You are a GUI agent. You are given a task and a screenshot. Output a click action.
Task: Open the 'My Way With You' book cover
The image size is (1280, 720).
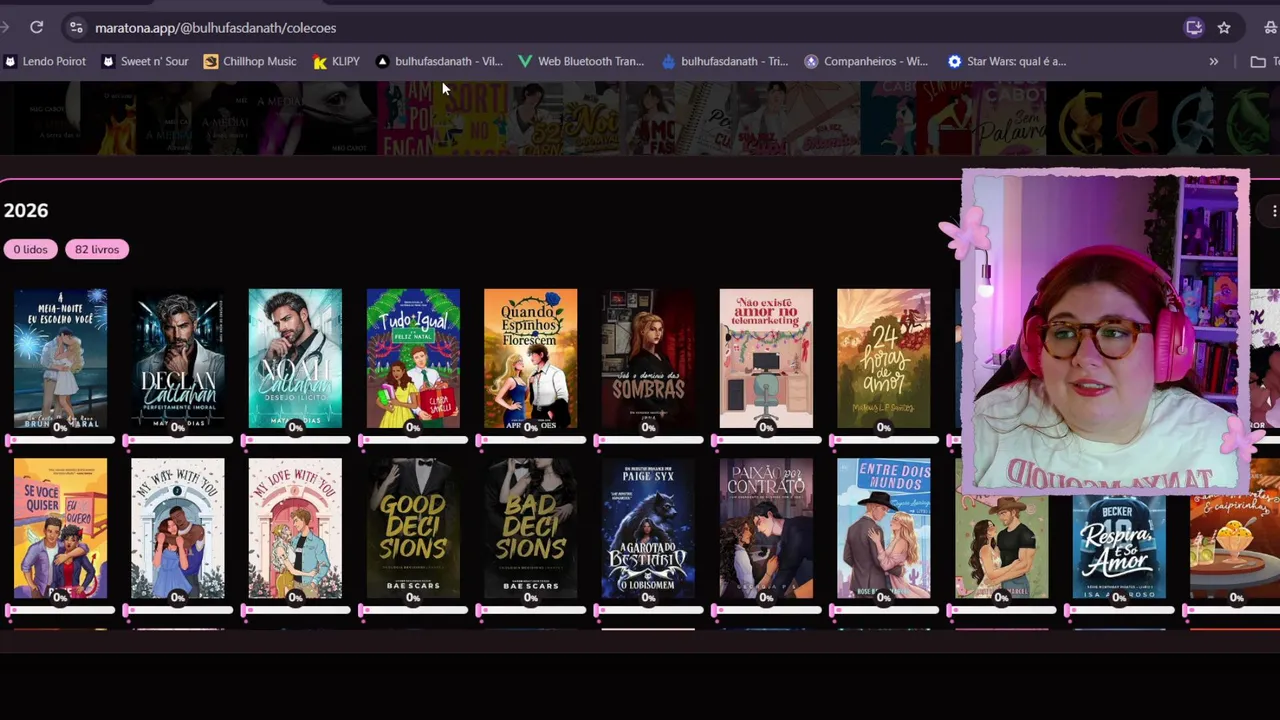[178, 528]
